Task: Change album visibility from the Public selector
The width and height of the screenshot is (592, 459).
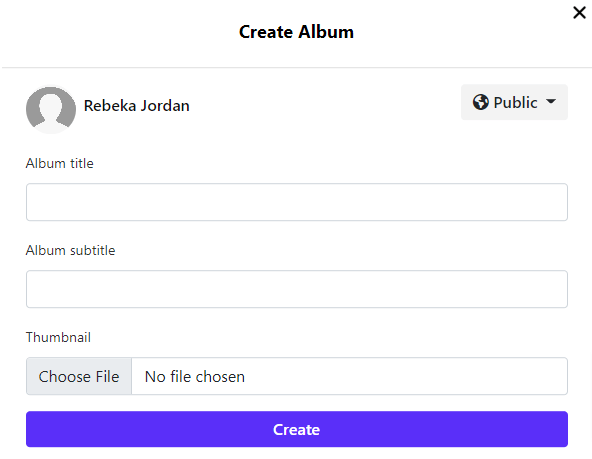Action: click(x=514, y=102)
